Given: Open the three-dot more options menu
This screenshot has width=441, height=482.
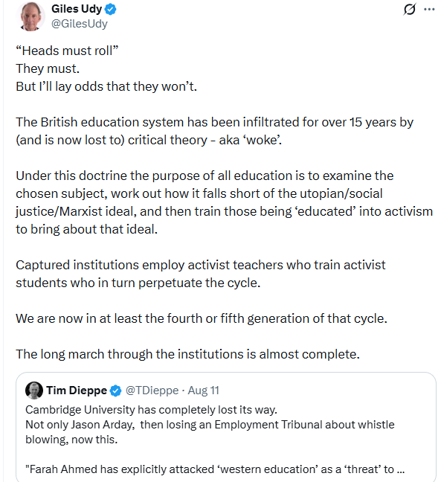Looking at the screenshot, I should pos(429,9).
